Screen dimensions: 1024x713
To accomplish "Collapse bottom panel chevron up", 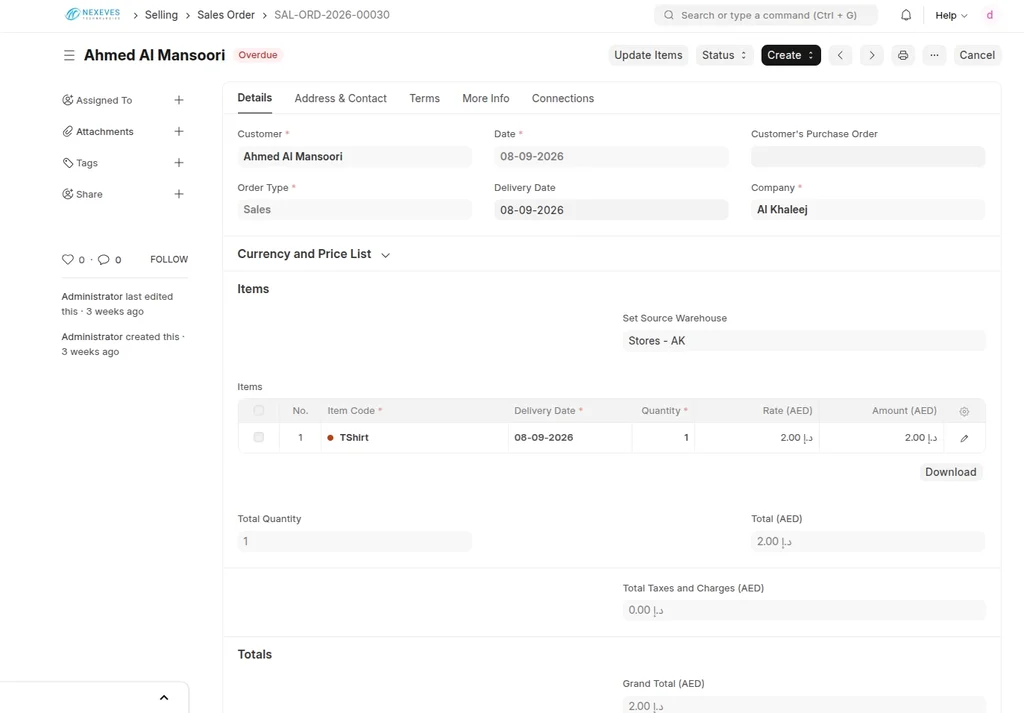I will [x=164, y=697].
